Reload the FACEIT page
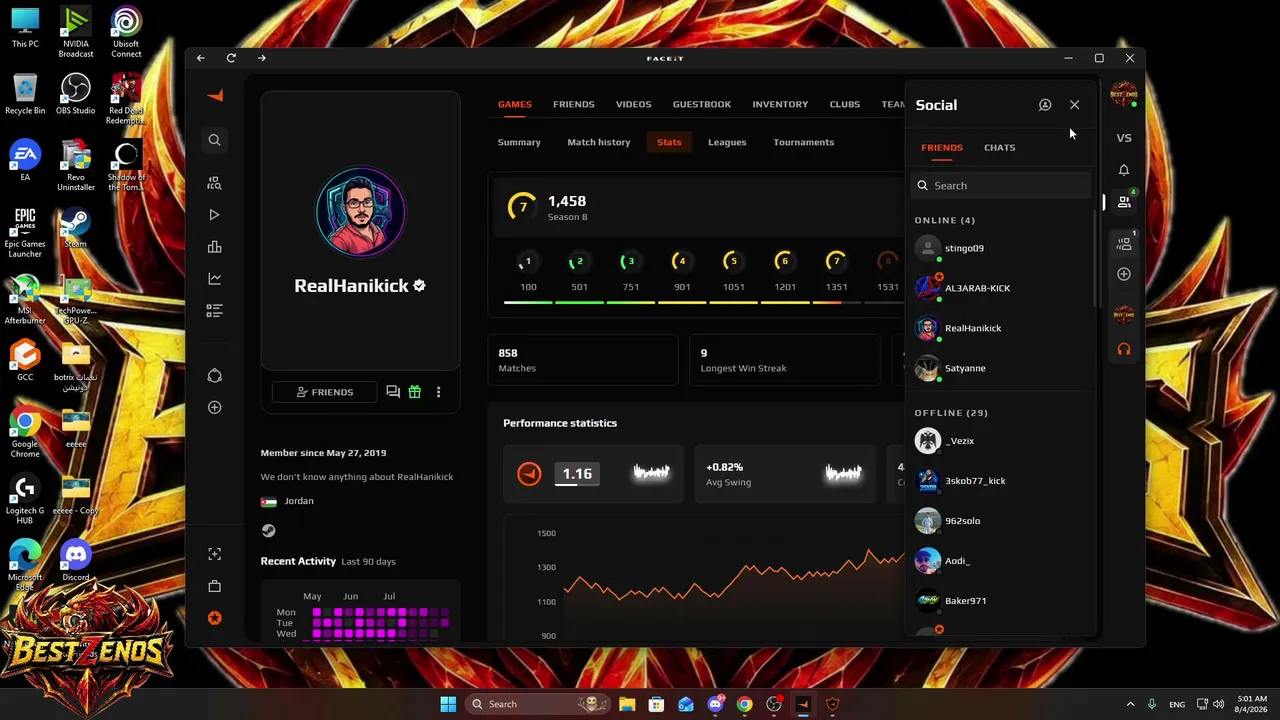The image size is (1280, 720). (231, 58)
